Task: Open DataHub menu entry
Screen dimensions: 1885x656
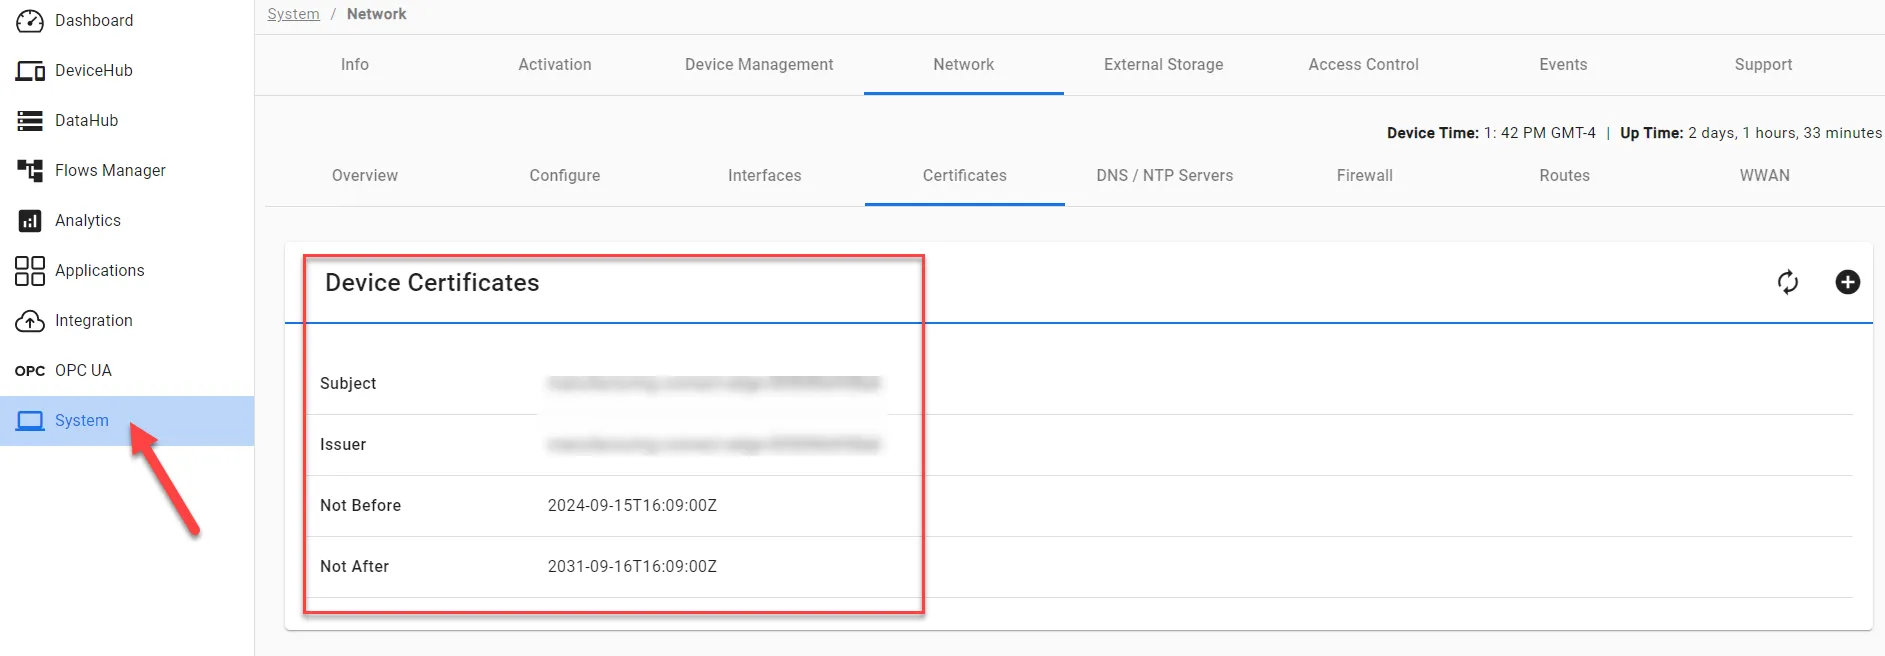Action: point(87,121)
